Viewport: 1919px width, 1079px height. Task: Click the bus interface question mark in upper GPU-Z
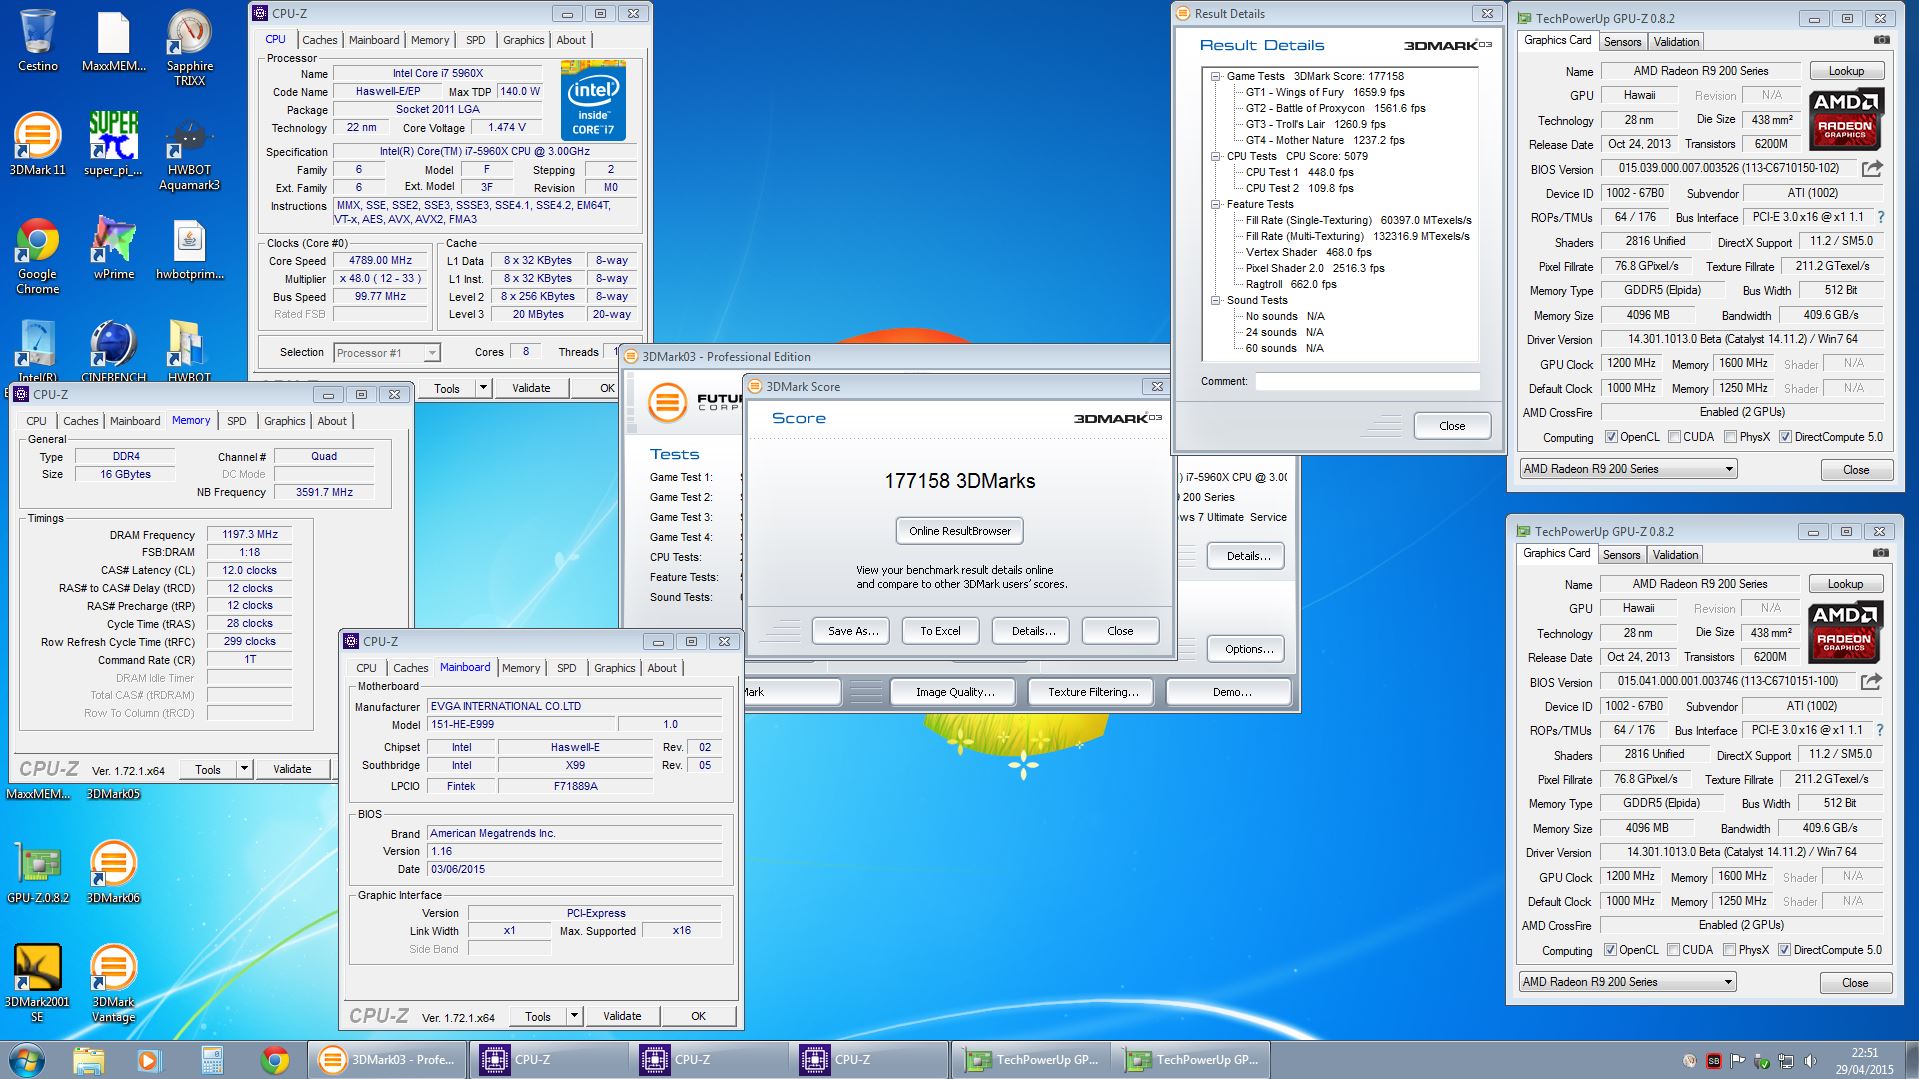[1880, 217]
